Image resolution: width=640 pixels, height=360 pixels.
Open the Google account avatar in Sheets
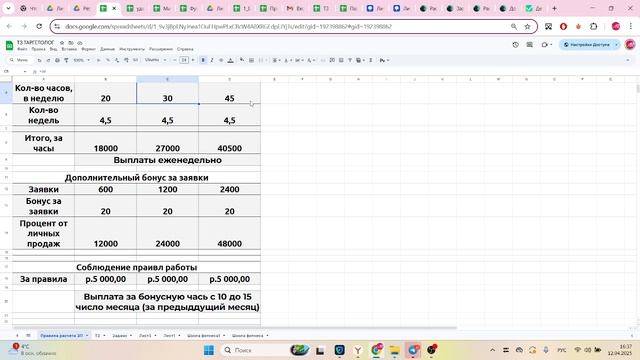[x=630, y=44]
